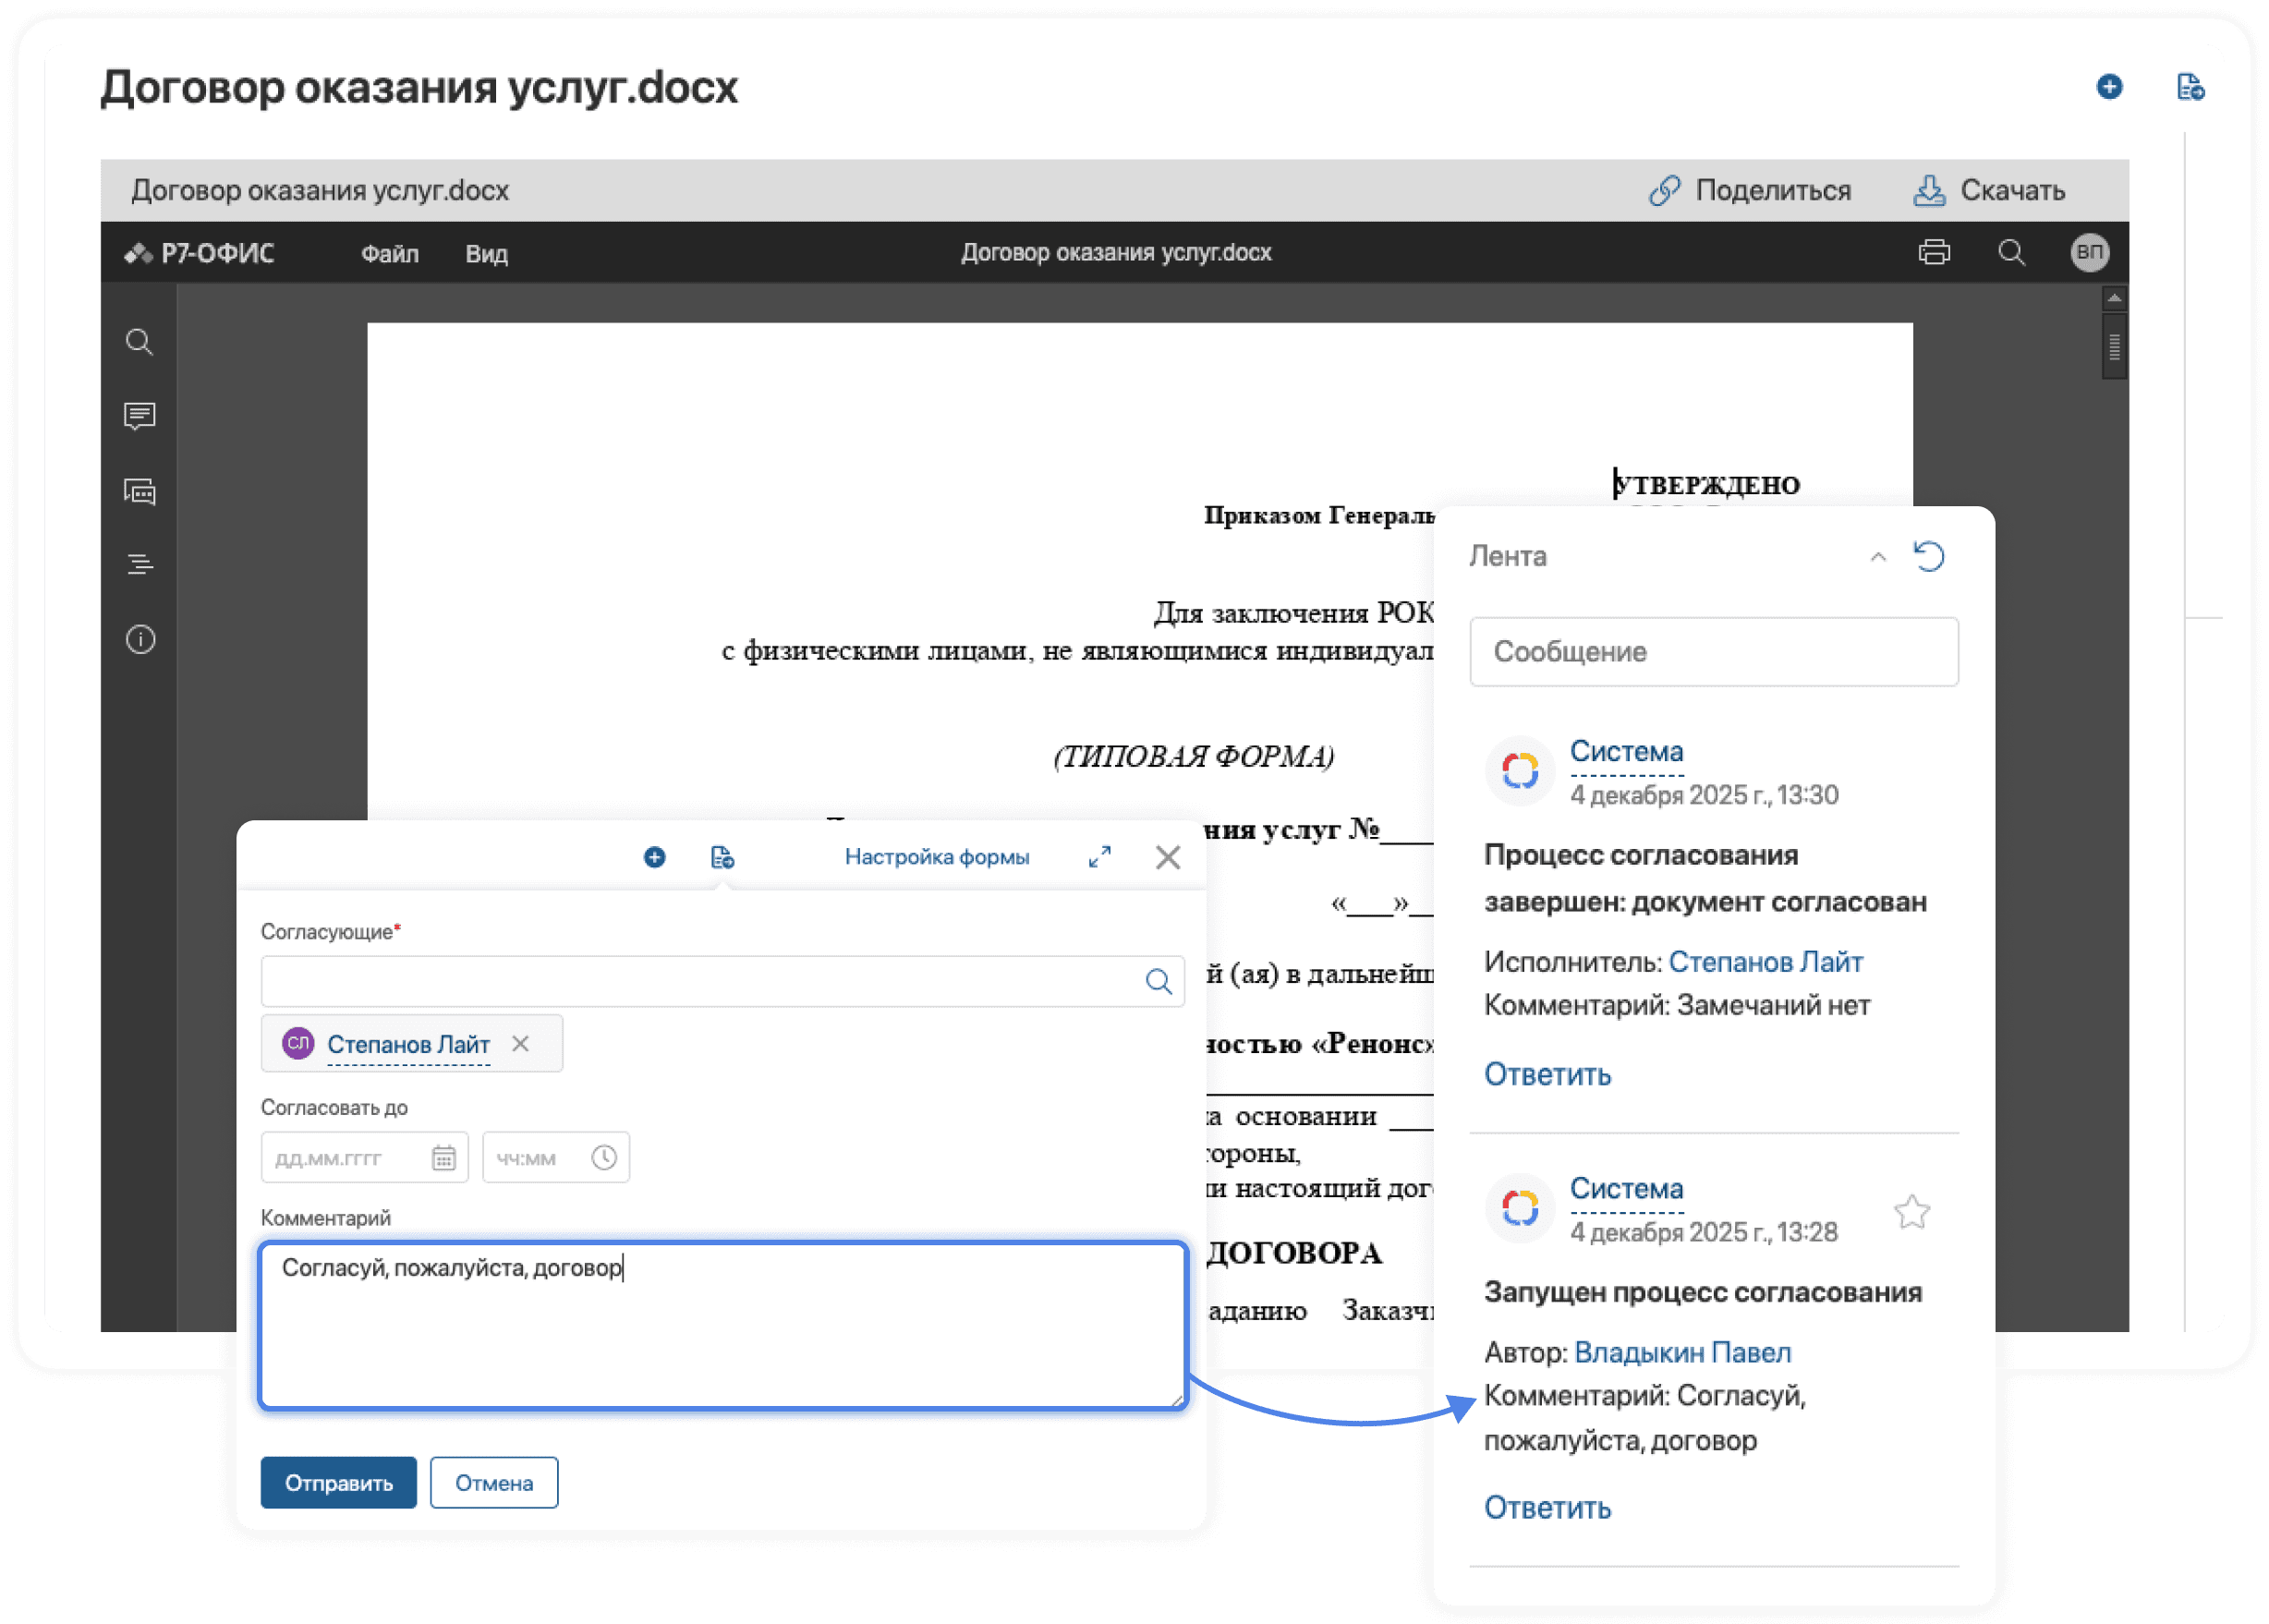Open the editor sidebar search icon
Image resolution: width=2269 pixels, height=1624 pixels.
coord(139,342)
